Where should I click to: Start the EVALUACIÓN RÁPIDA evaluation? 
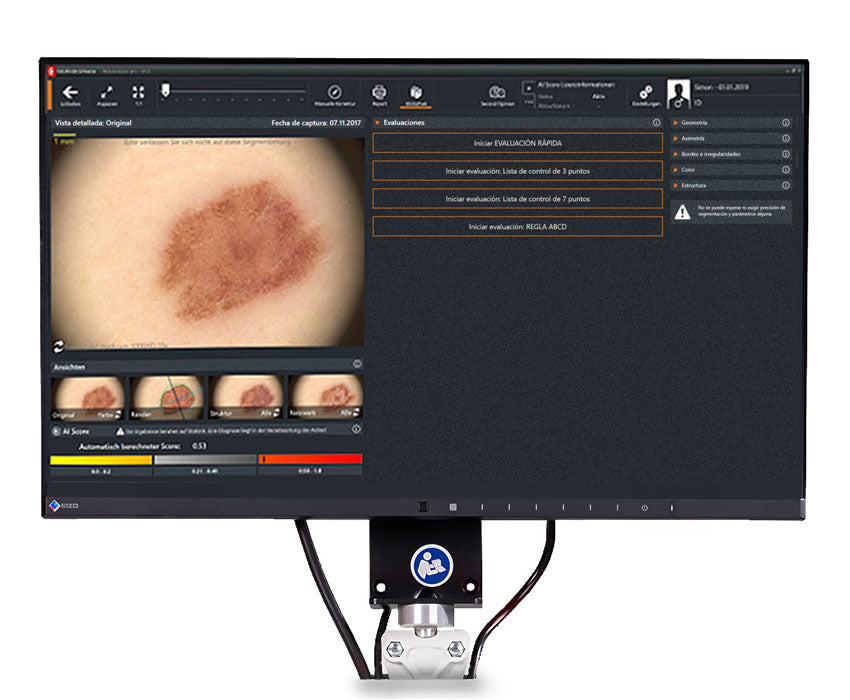click(x=517, y=144)
